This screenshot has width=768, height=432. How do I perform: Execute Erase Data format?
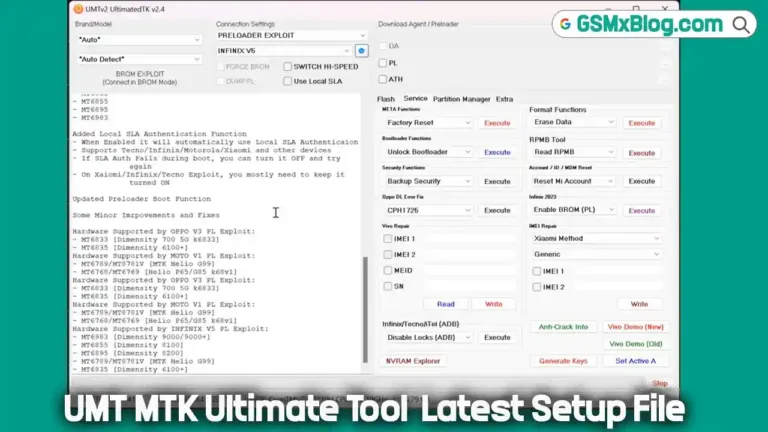click(x=642, y=123)
